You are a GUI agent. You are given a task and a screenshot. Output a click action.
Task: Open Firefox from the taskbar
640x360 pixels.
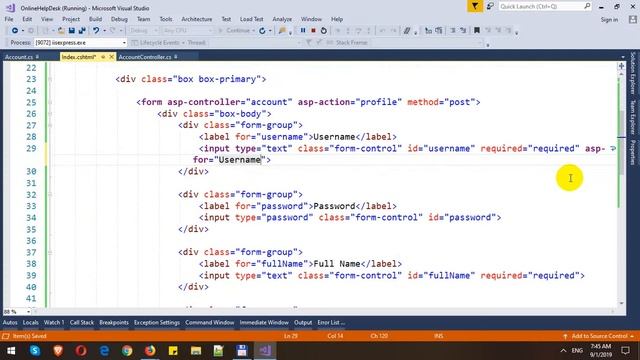click(x=150, y=351)
